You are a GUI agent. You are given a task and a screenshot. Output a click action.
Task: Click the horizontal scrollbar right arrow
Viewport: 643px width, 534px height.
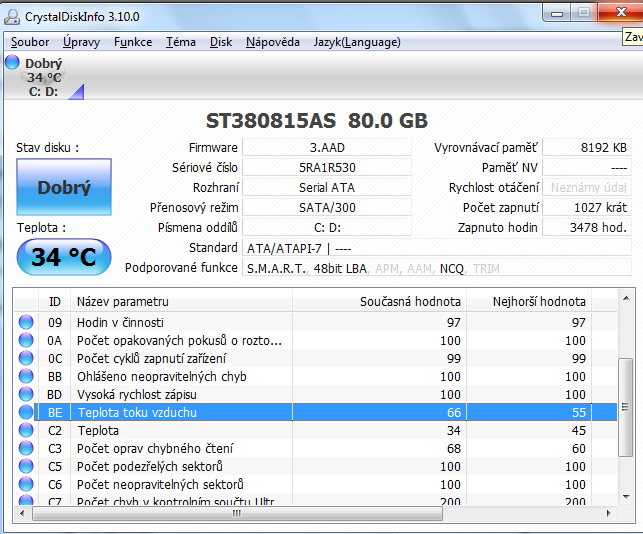pos(609,516)
